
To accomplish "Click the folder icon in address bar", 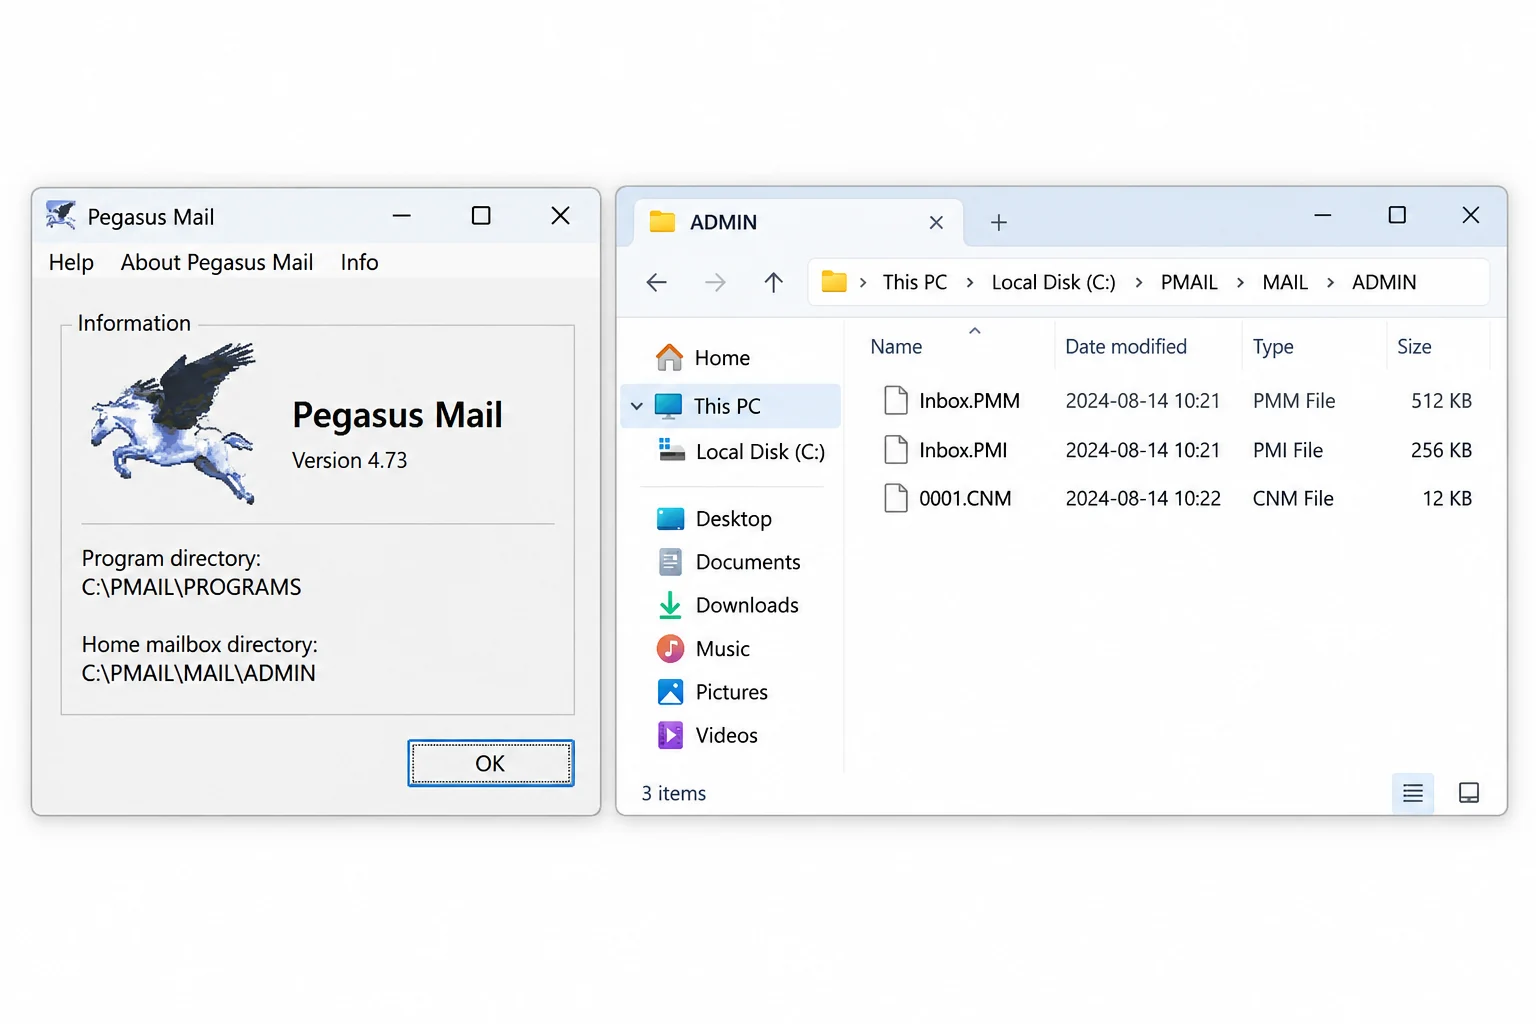I will pyautogui.click(x=834, y=282).
